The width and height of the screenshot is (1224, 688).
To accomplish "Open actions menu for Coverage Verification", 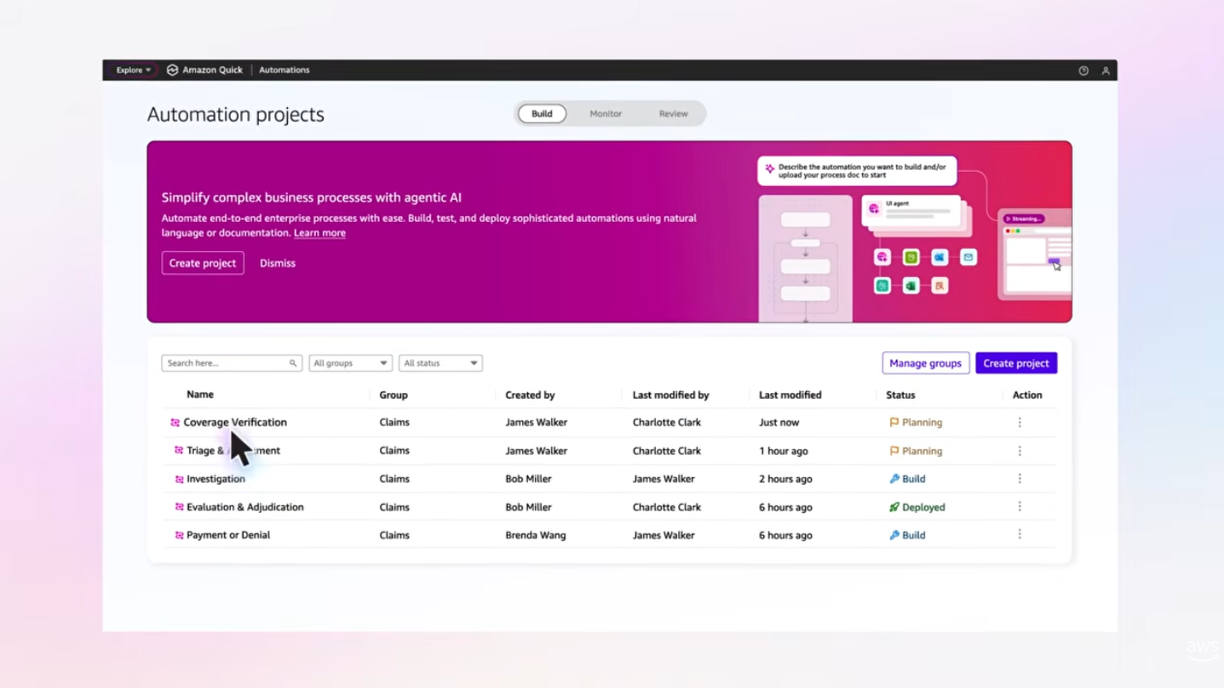I will [x=1019, y=423].
